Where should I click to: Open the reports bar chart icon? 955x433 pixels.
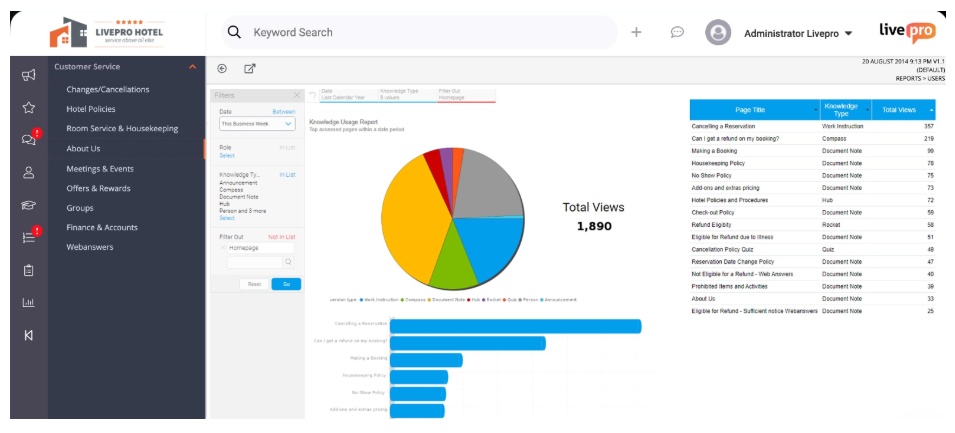pos(29,302)
